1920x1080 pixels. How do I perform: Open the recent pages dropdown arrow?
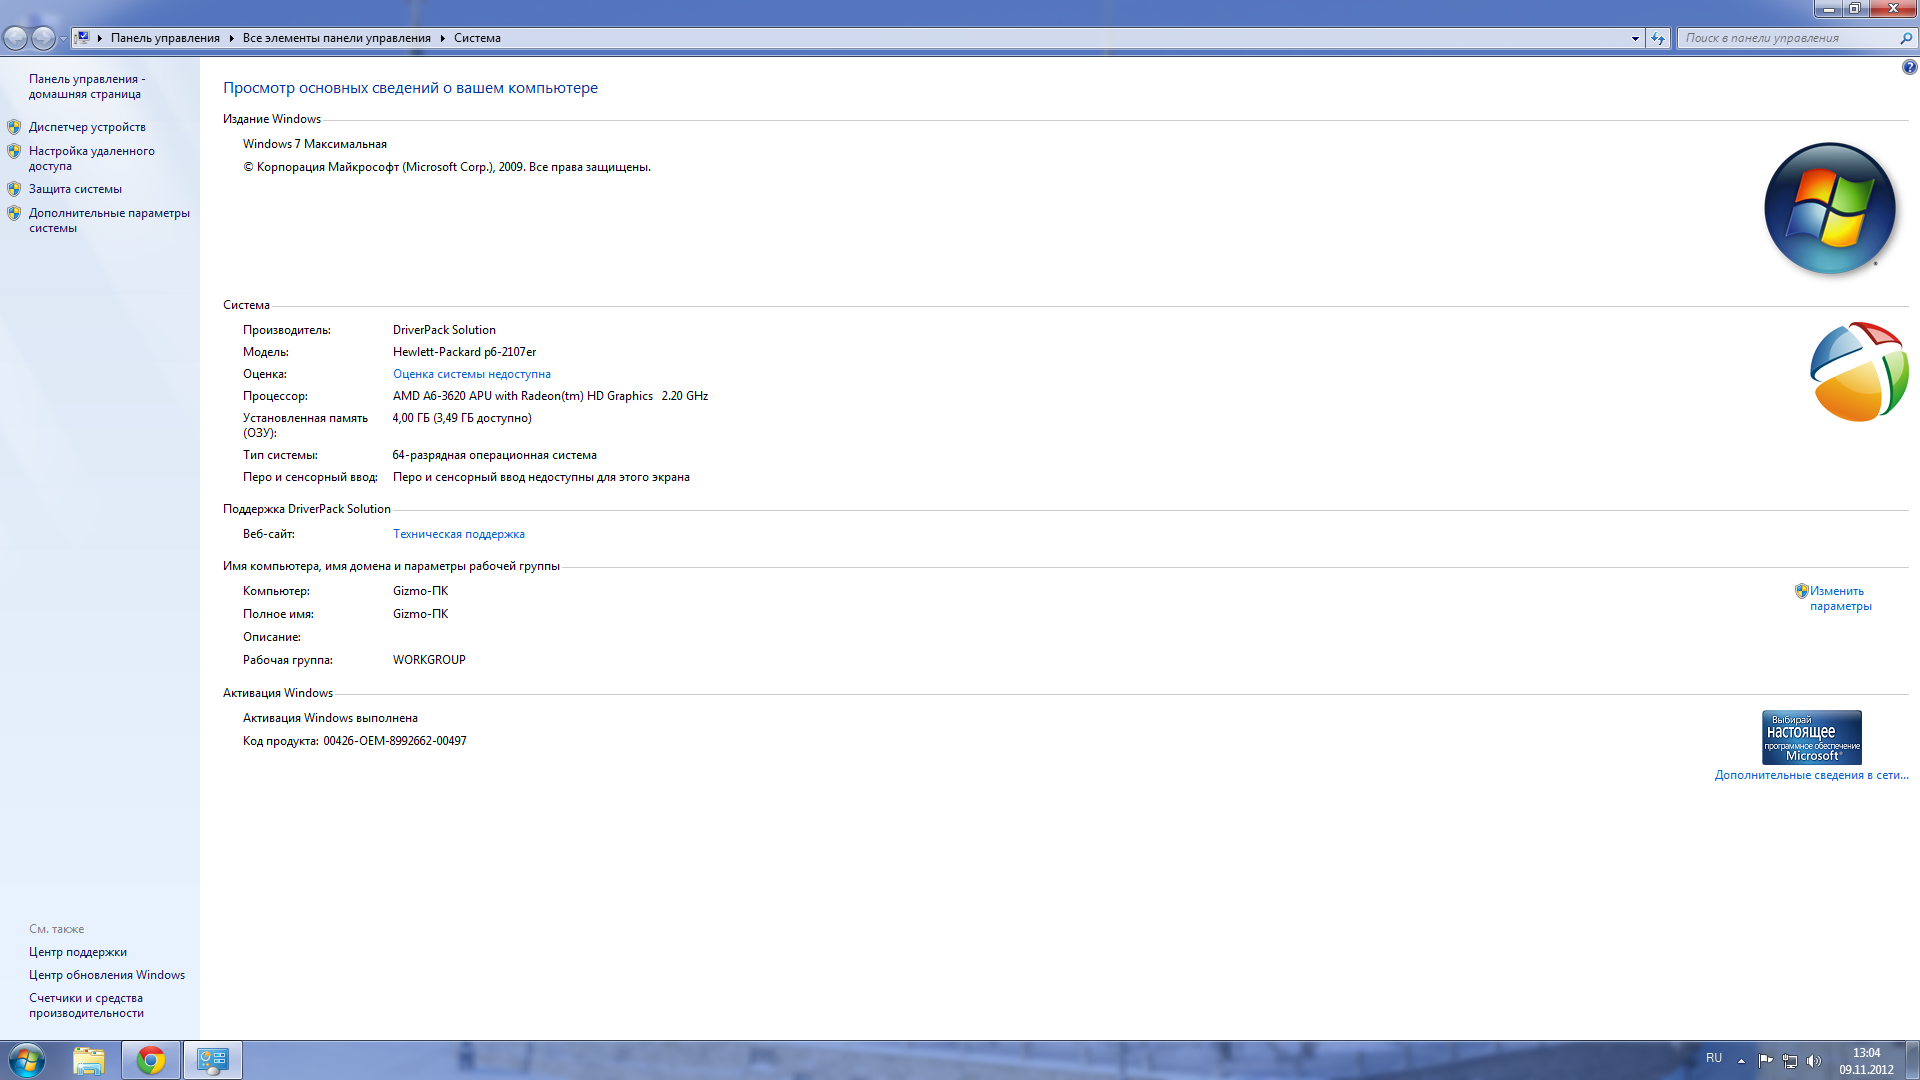pos(63,38)
